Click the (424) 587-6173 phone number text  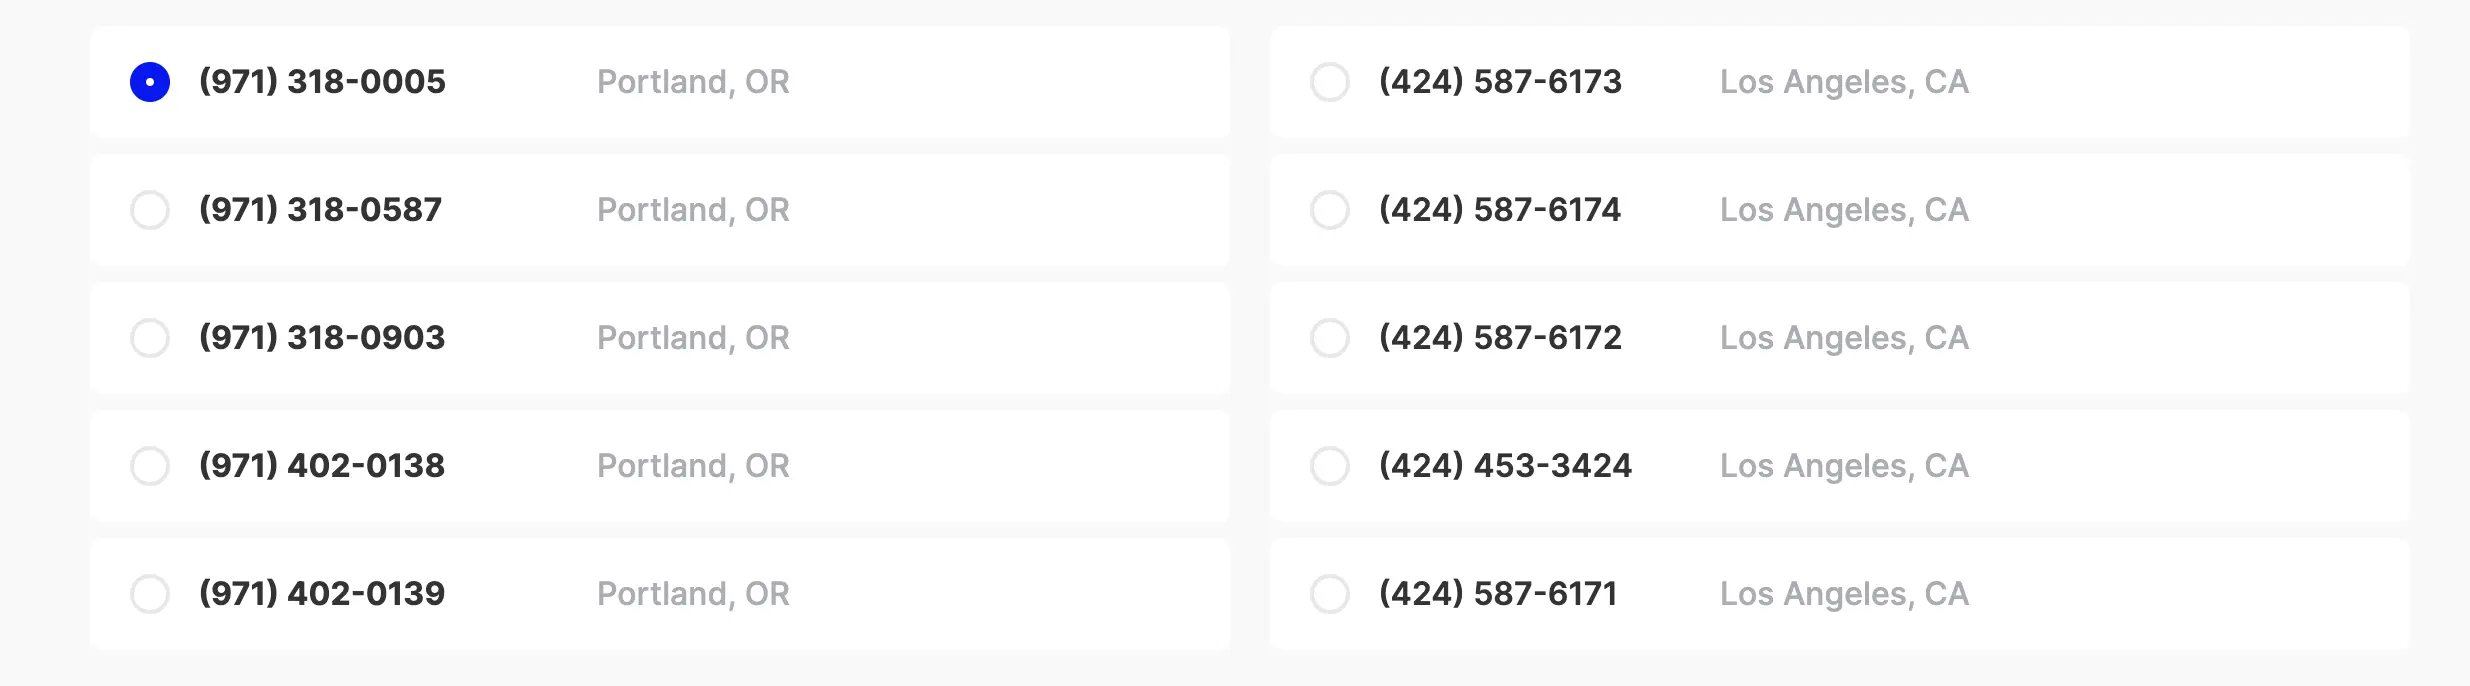(x=1500, y=82)
